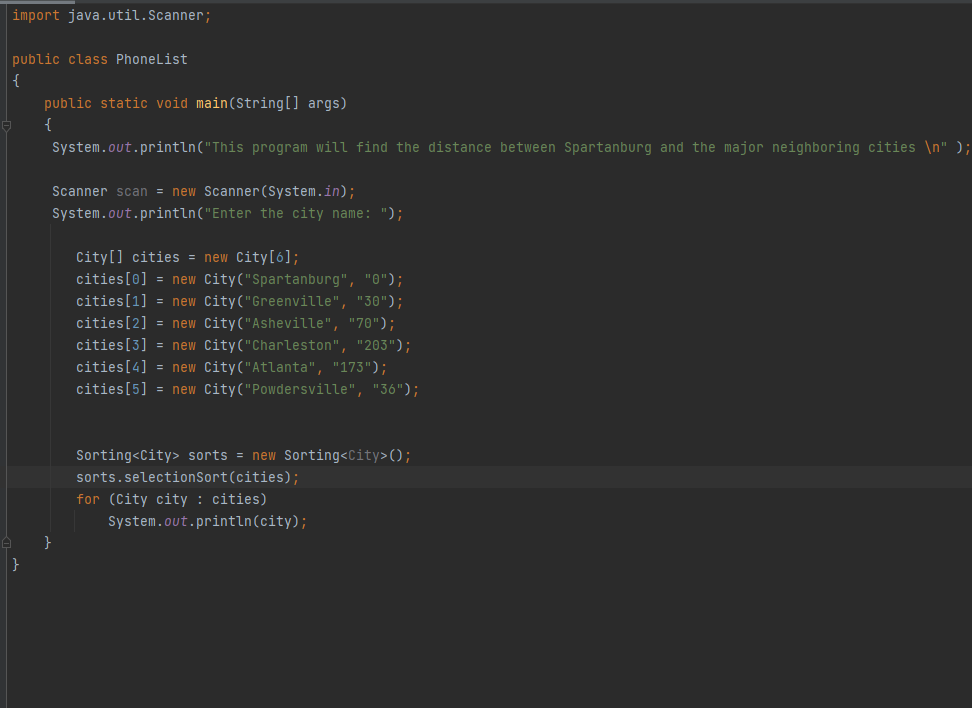972x708 pixels.
Task: Click the for-each loop keyword
Action: 87,498
